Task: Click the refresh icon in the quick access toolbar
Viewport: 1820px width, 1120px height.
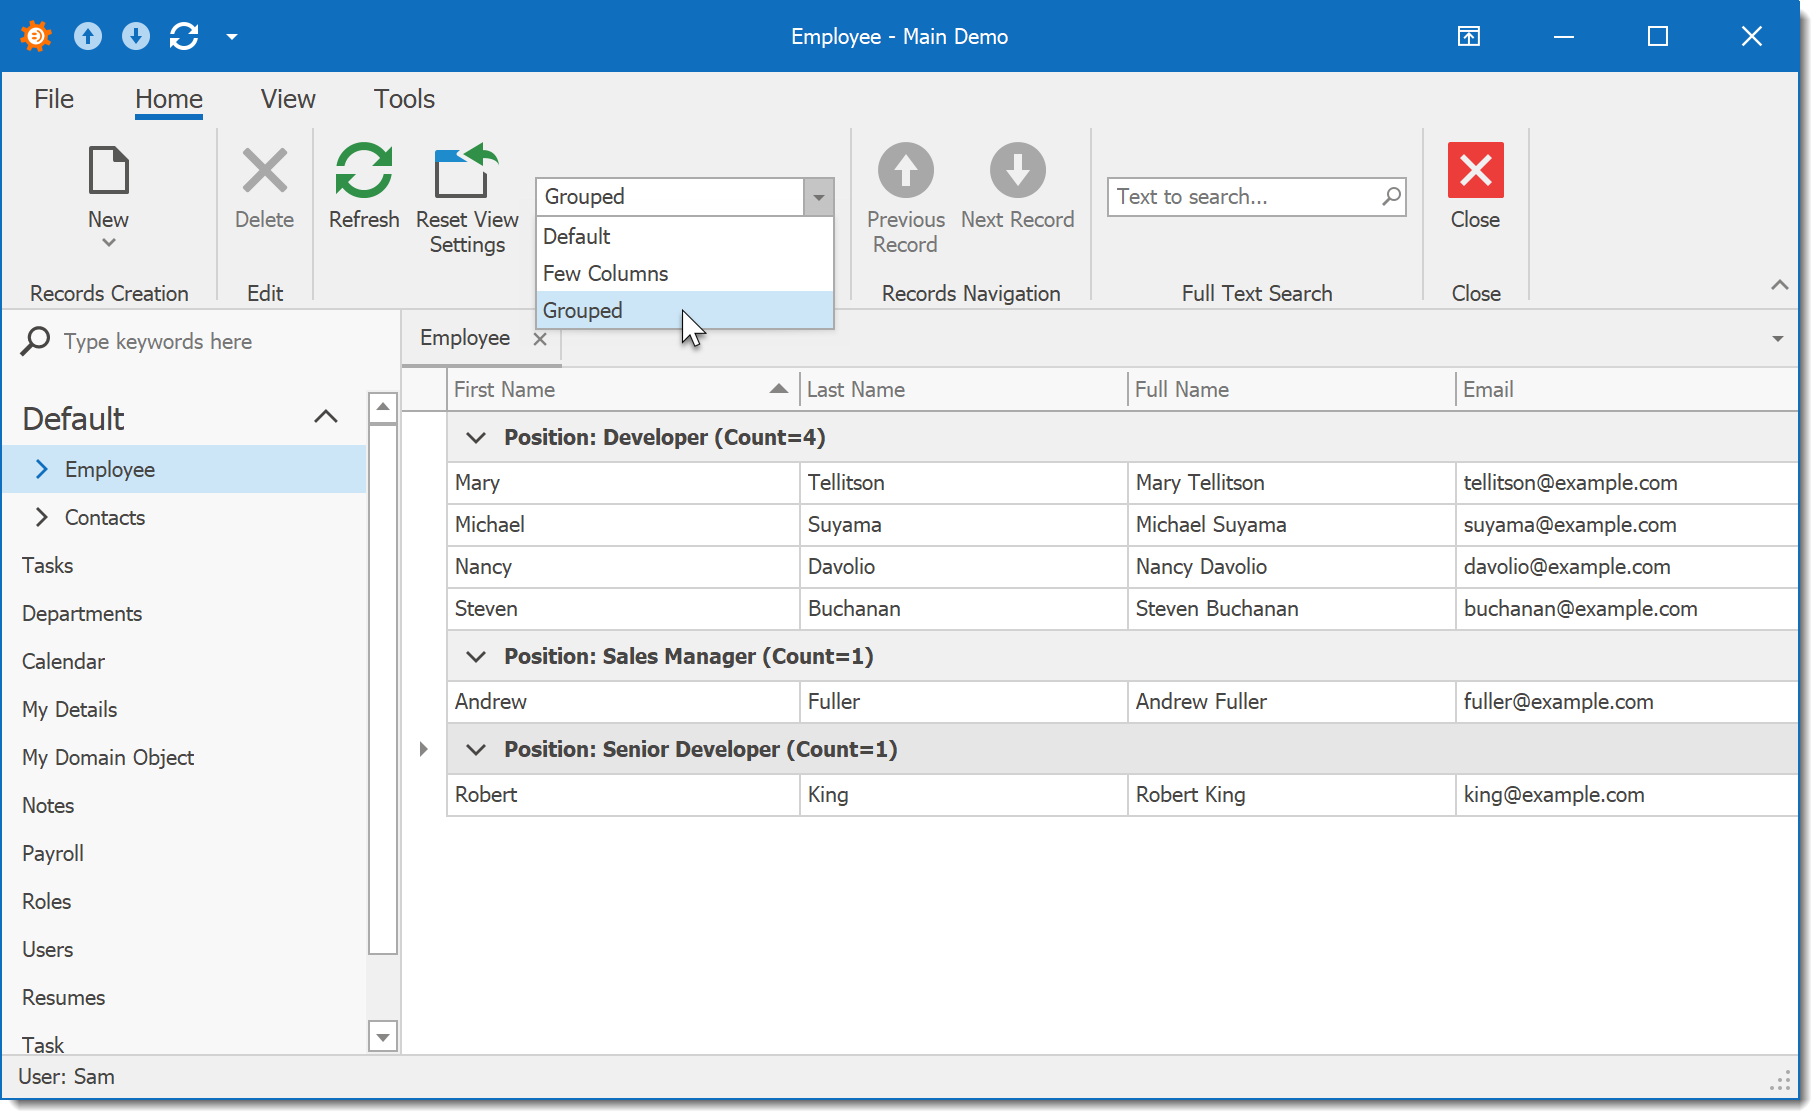Action: pos(183,35)
